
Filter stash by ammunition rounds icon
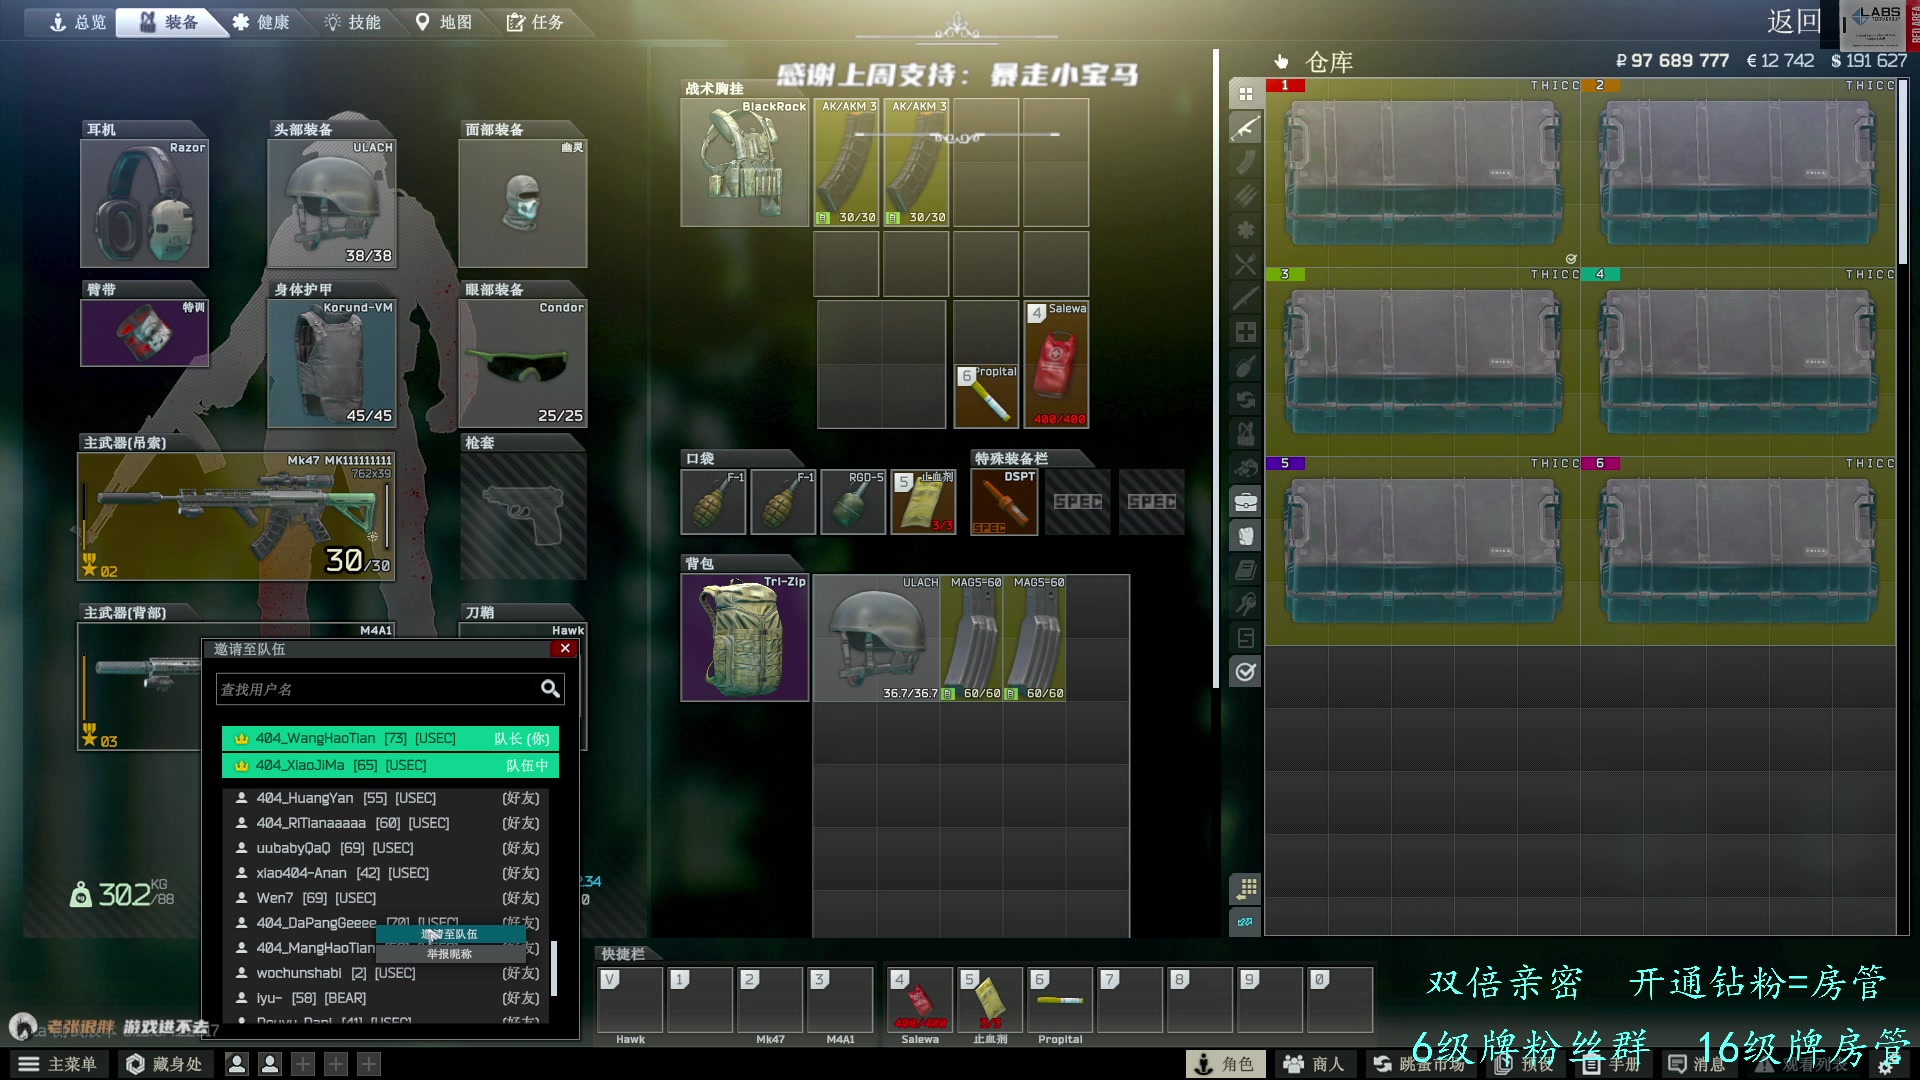(x=1245, y=196)
